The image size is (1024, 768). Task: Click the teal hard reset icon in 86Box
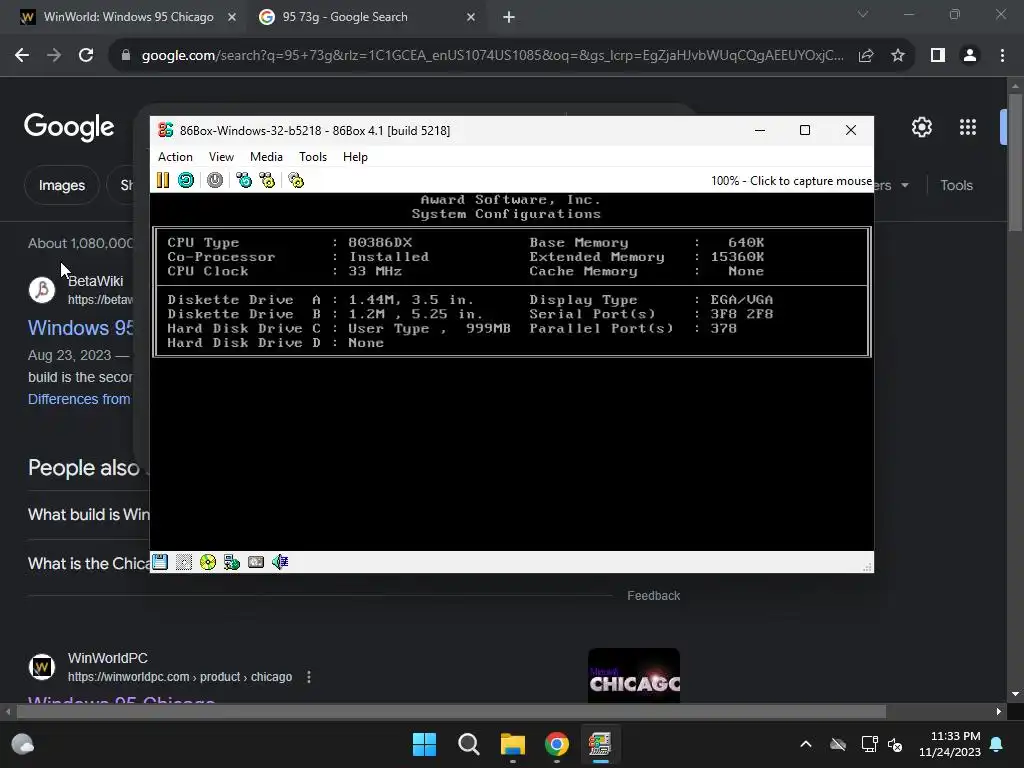[186, 180]
